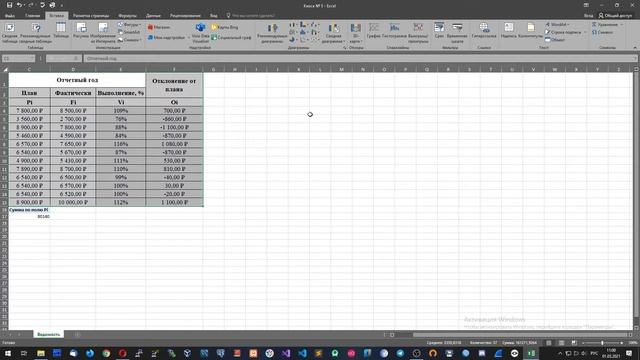Select the 'Отклонение от плана' header cell
Screen dimensions: 640x360
point(174,85)
